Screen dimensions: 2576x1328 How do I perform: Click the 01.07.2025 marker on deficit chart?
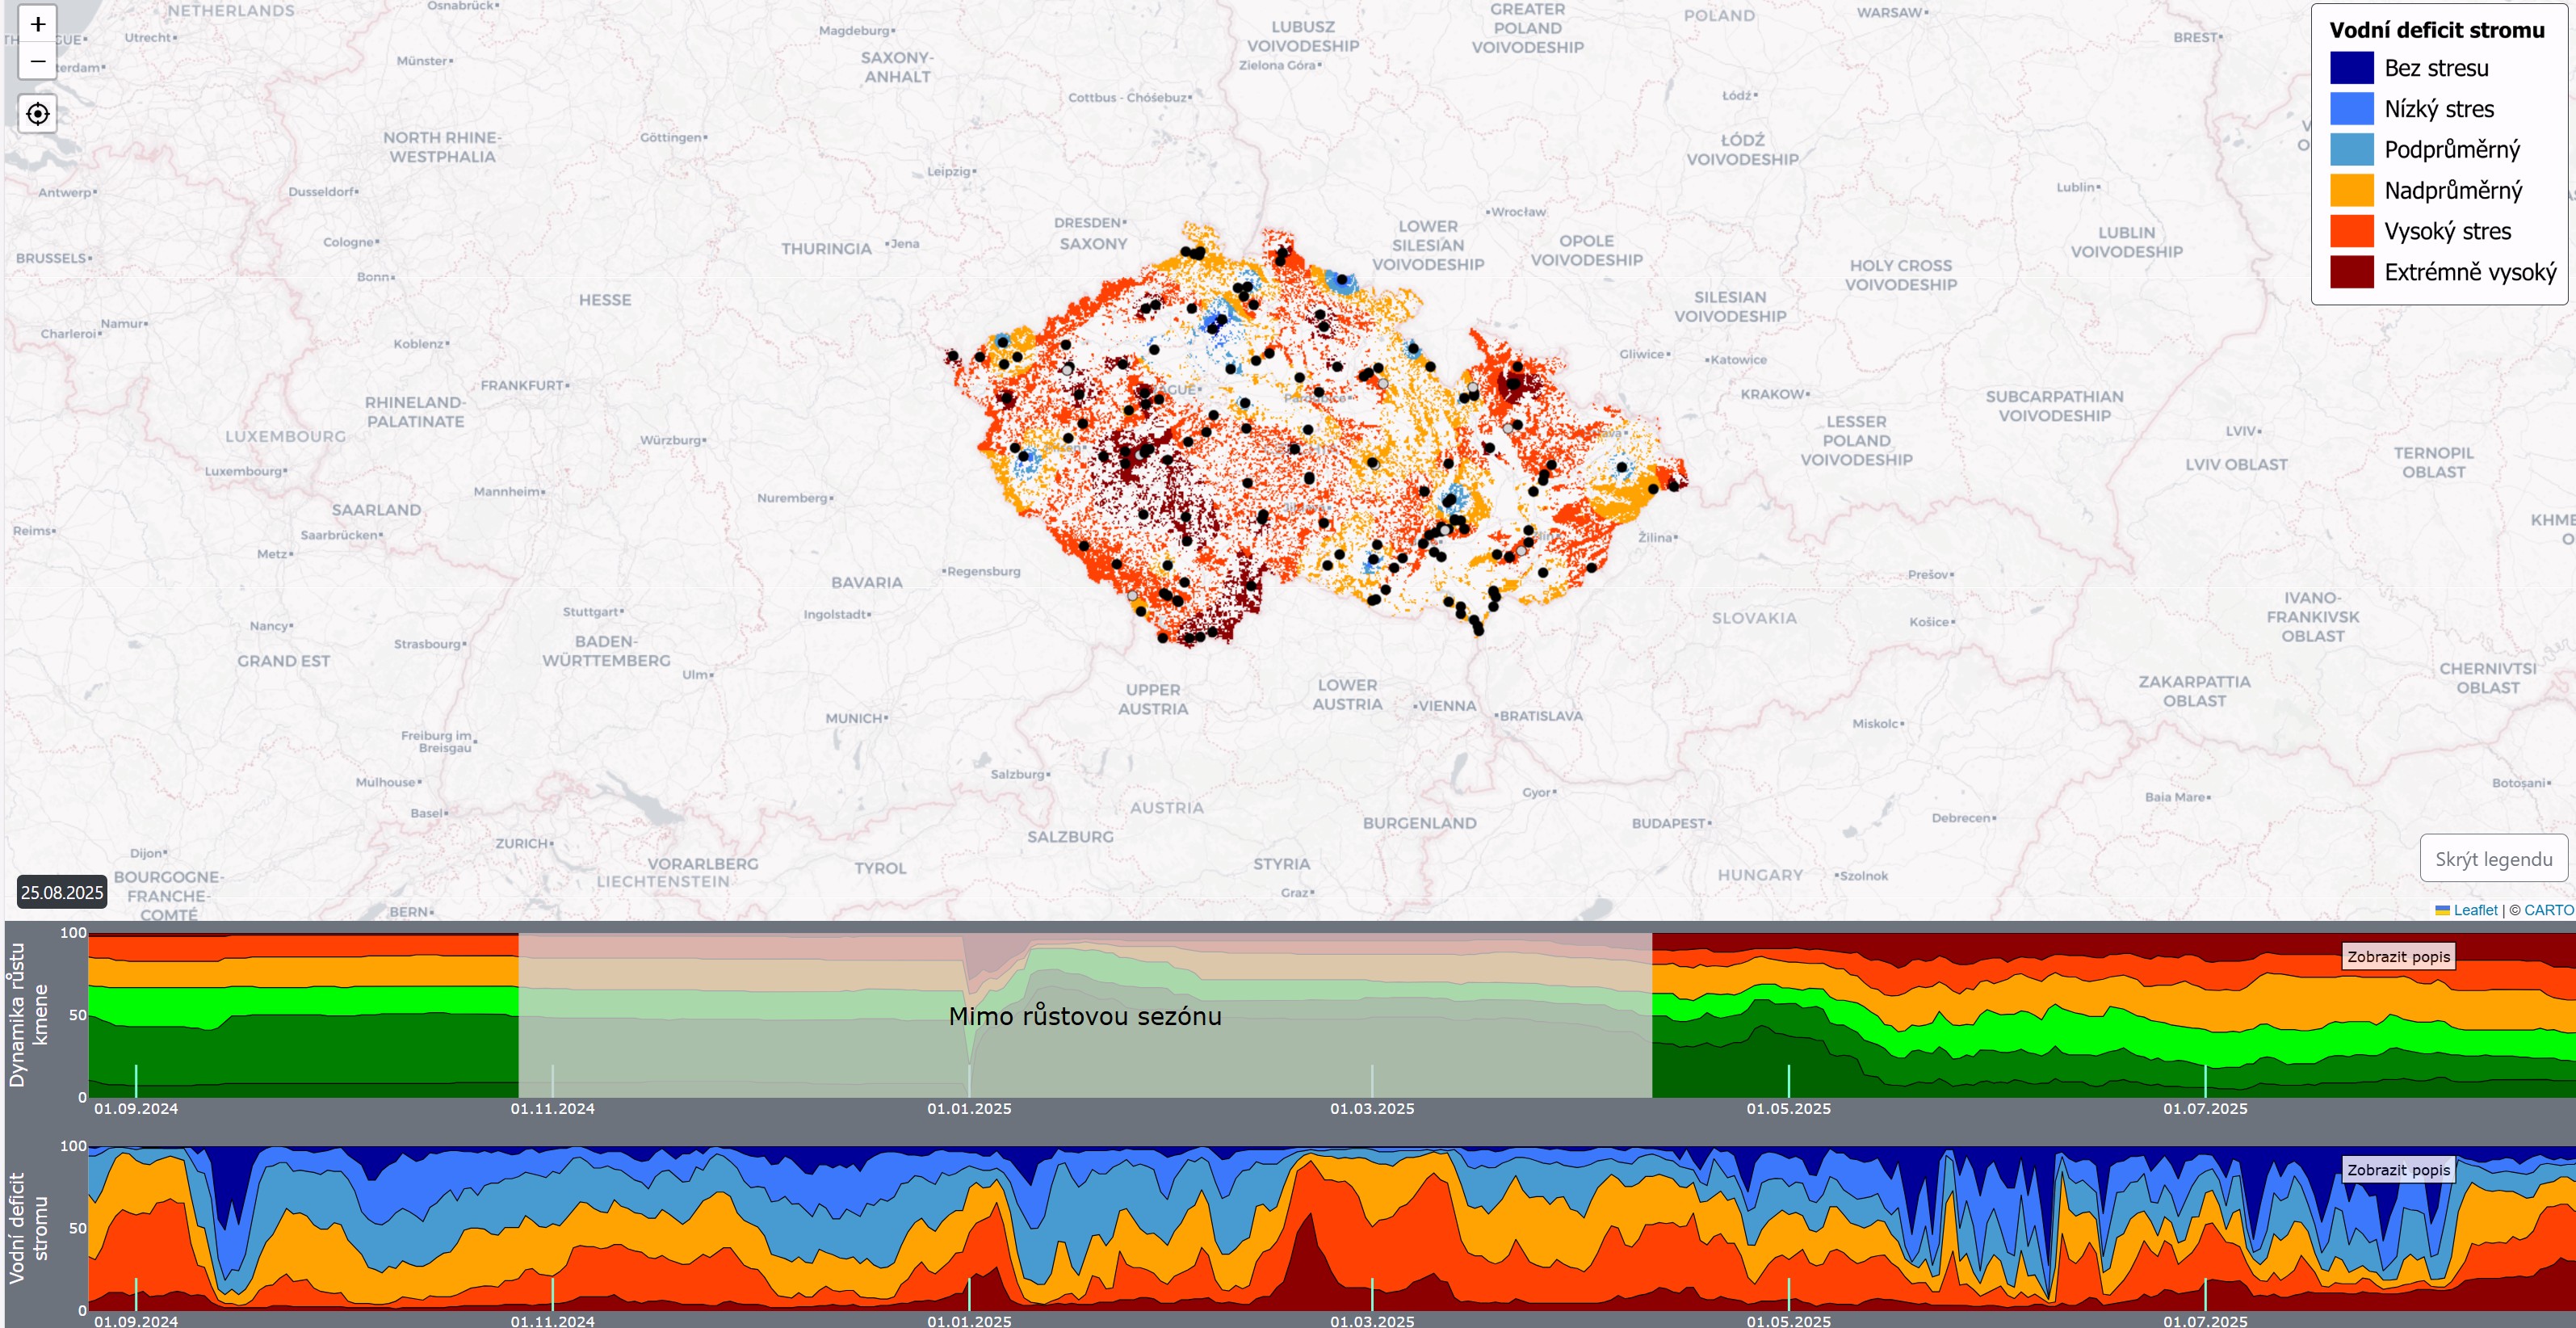(x=2205, y=1294)
